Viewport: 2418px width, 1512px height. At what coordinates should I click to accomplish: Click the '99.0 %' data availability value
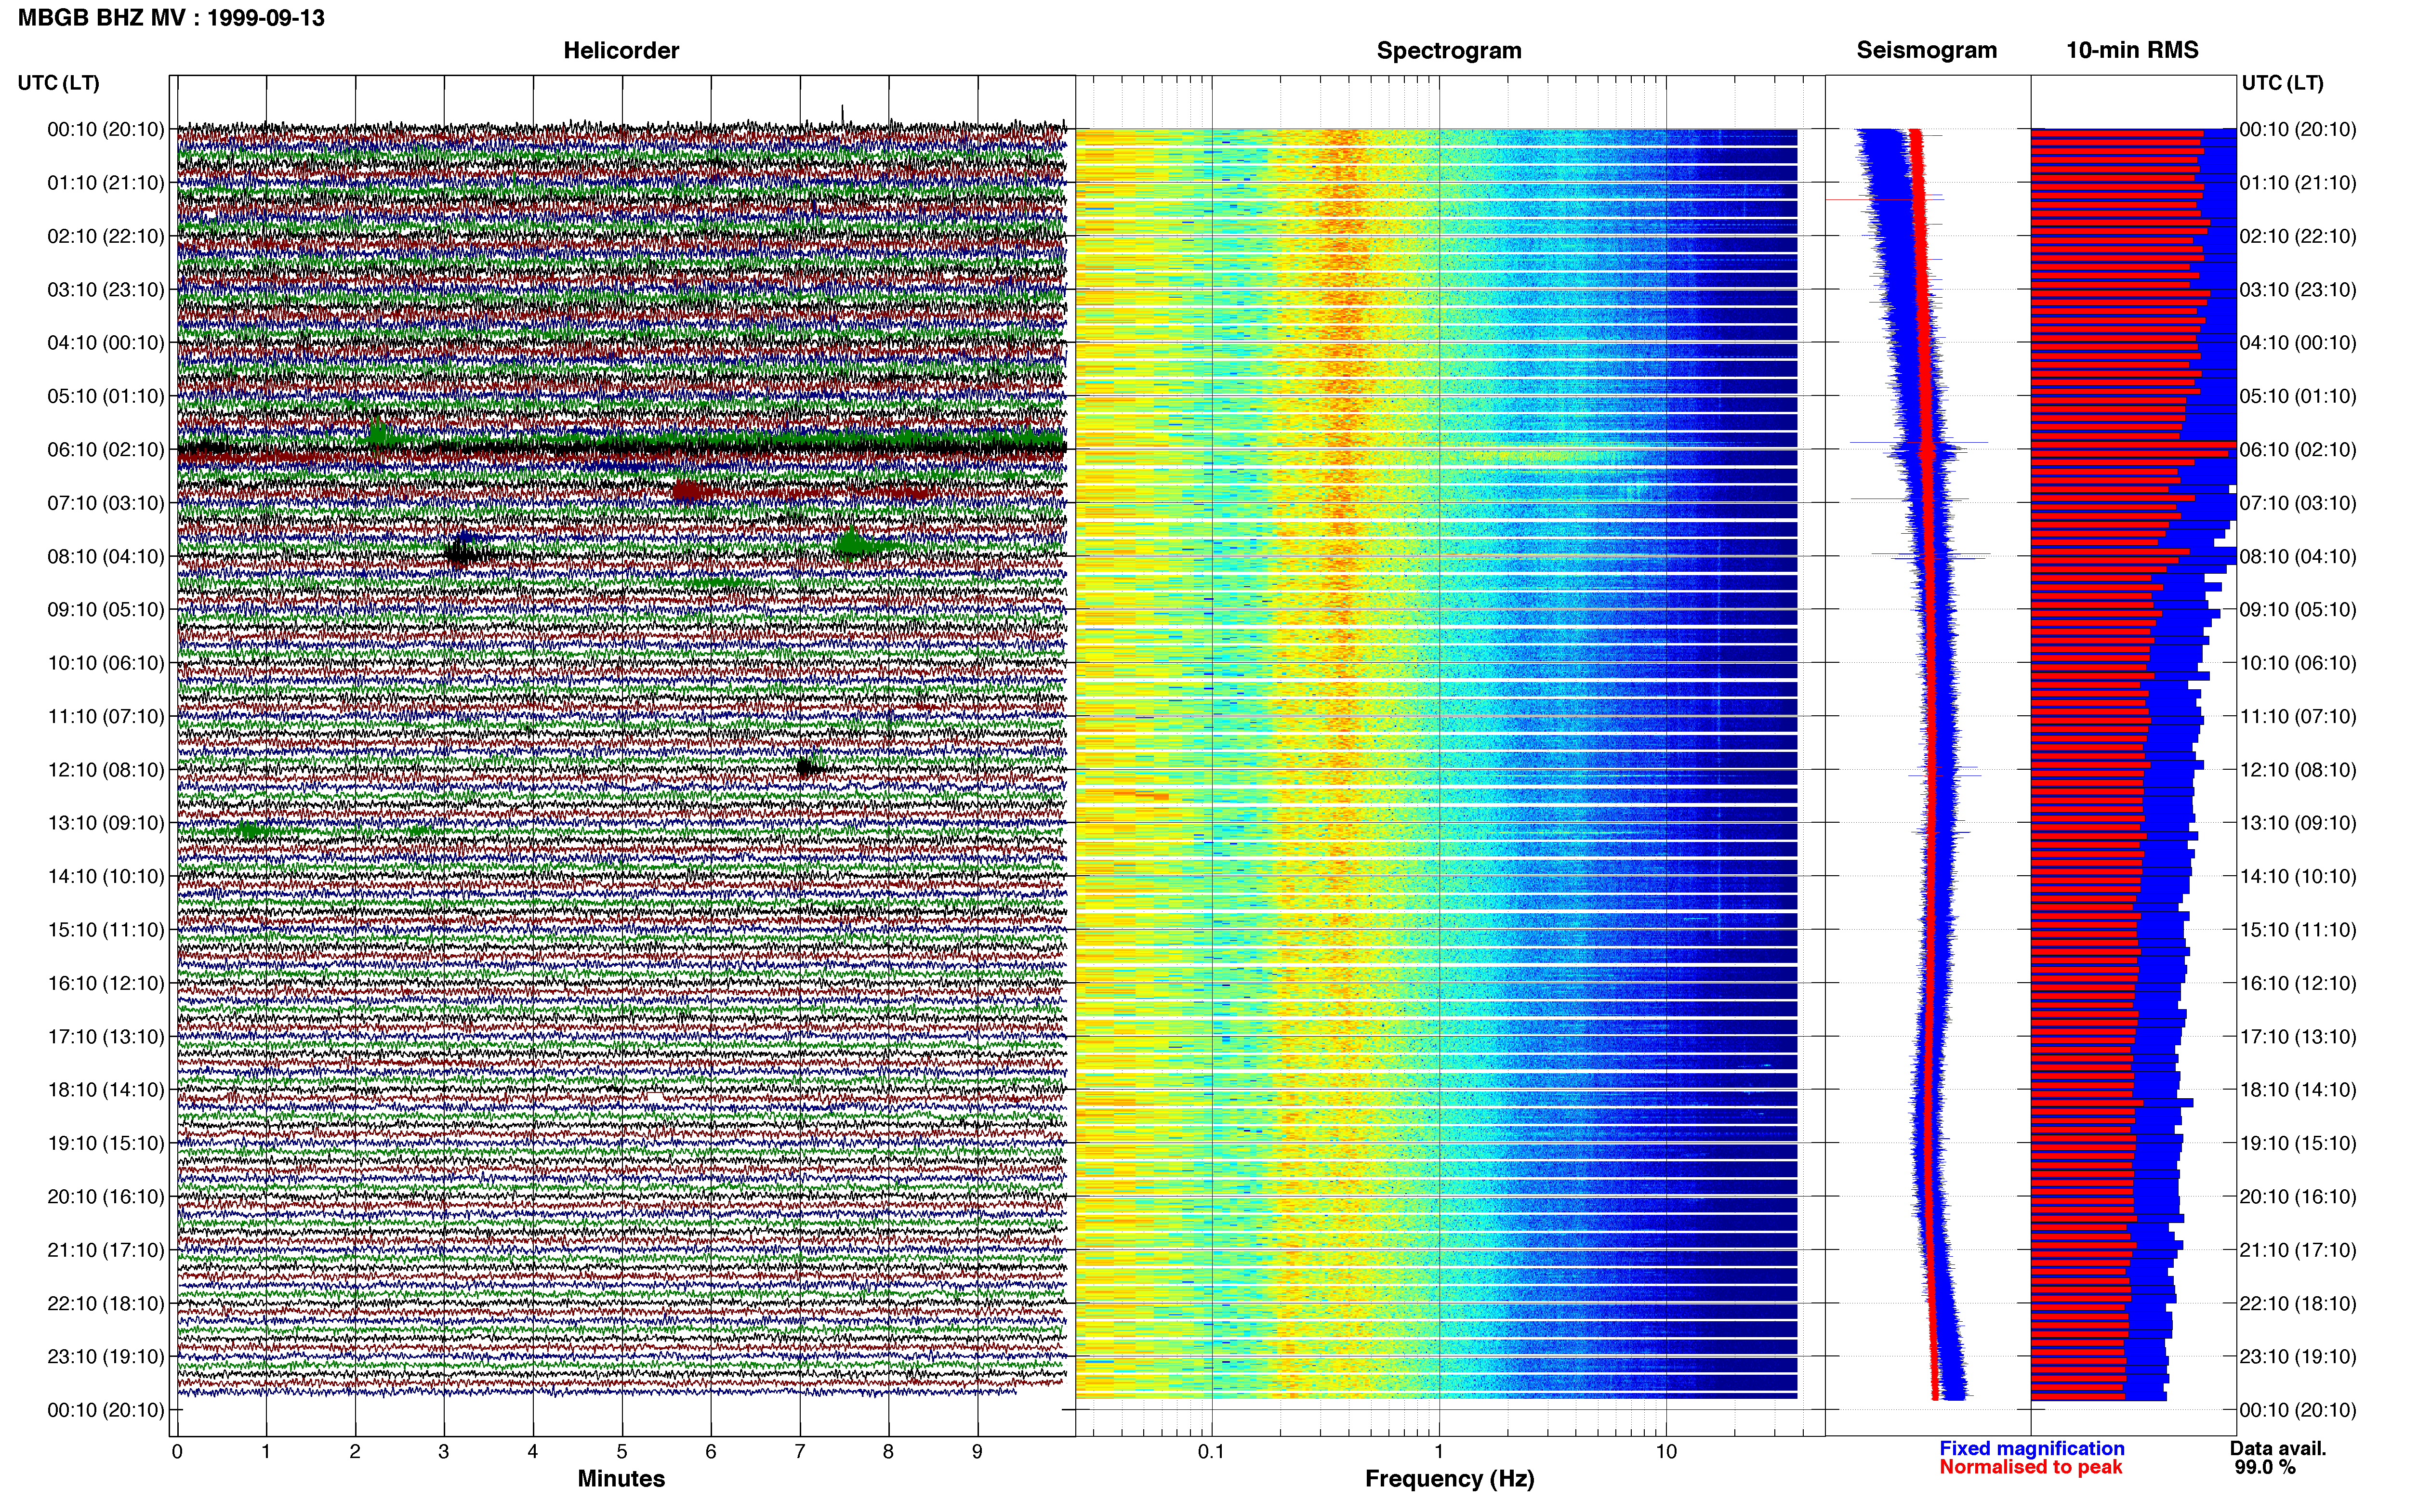click(x=2265, y=1467)
